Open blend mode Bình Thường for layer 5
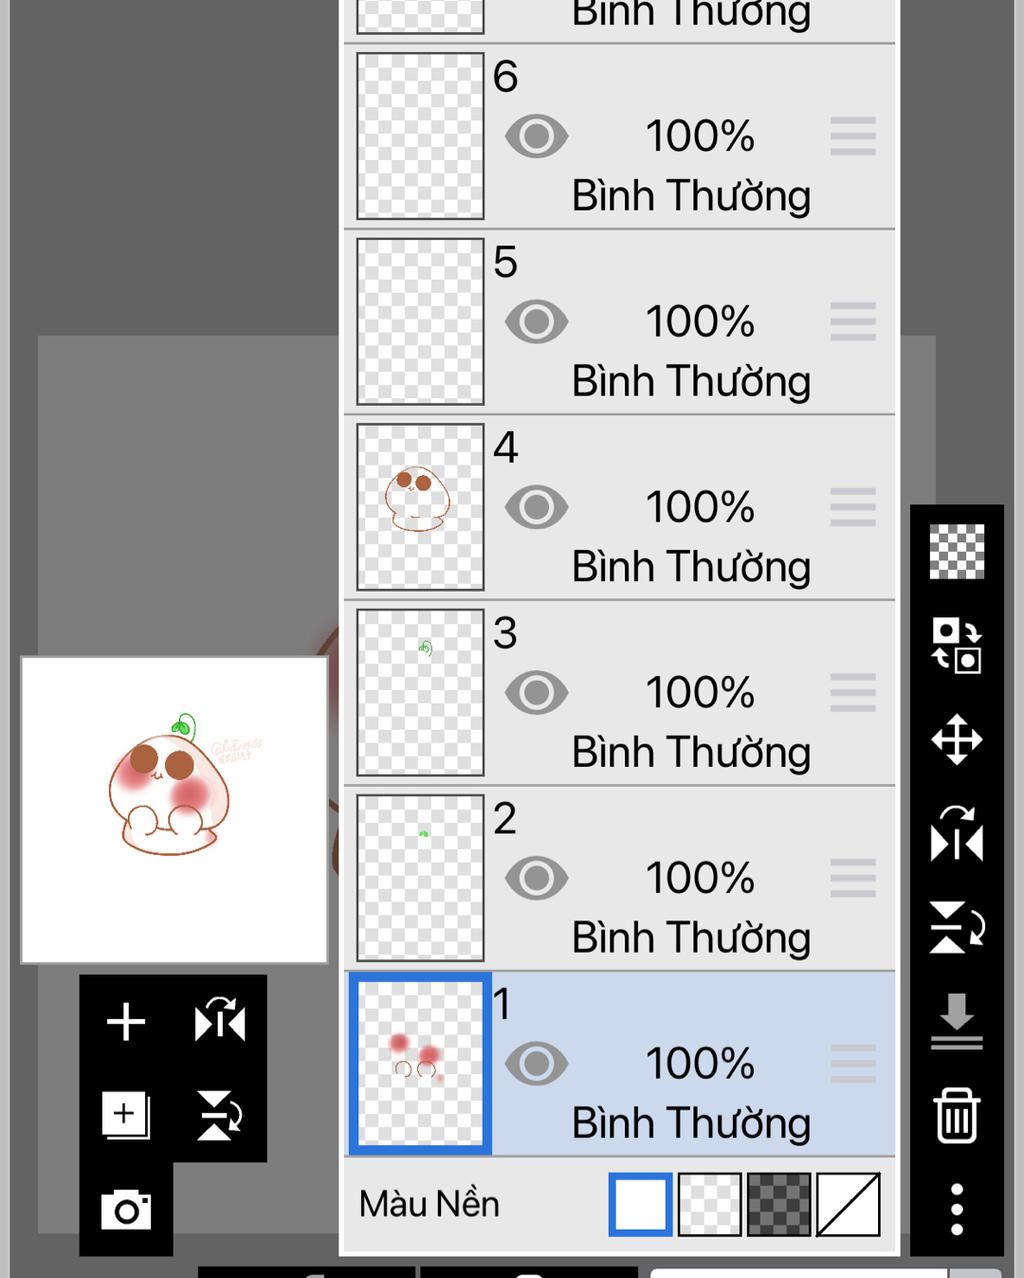This screenshot has width=1024, height=1278. coord(691,381)
